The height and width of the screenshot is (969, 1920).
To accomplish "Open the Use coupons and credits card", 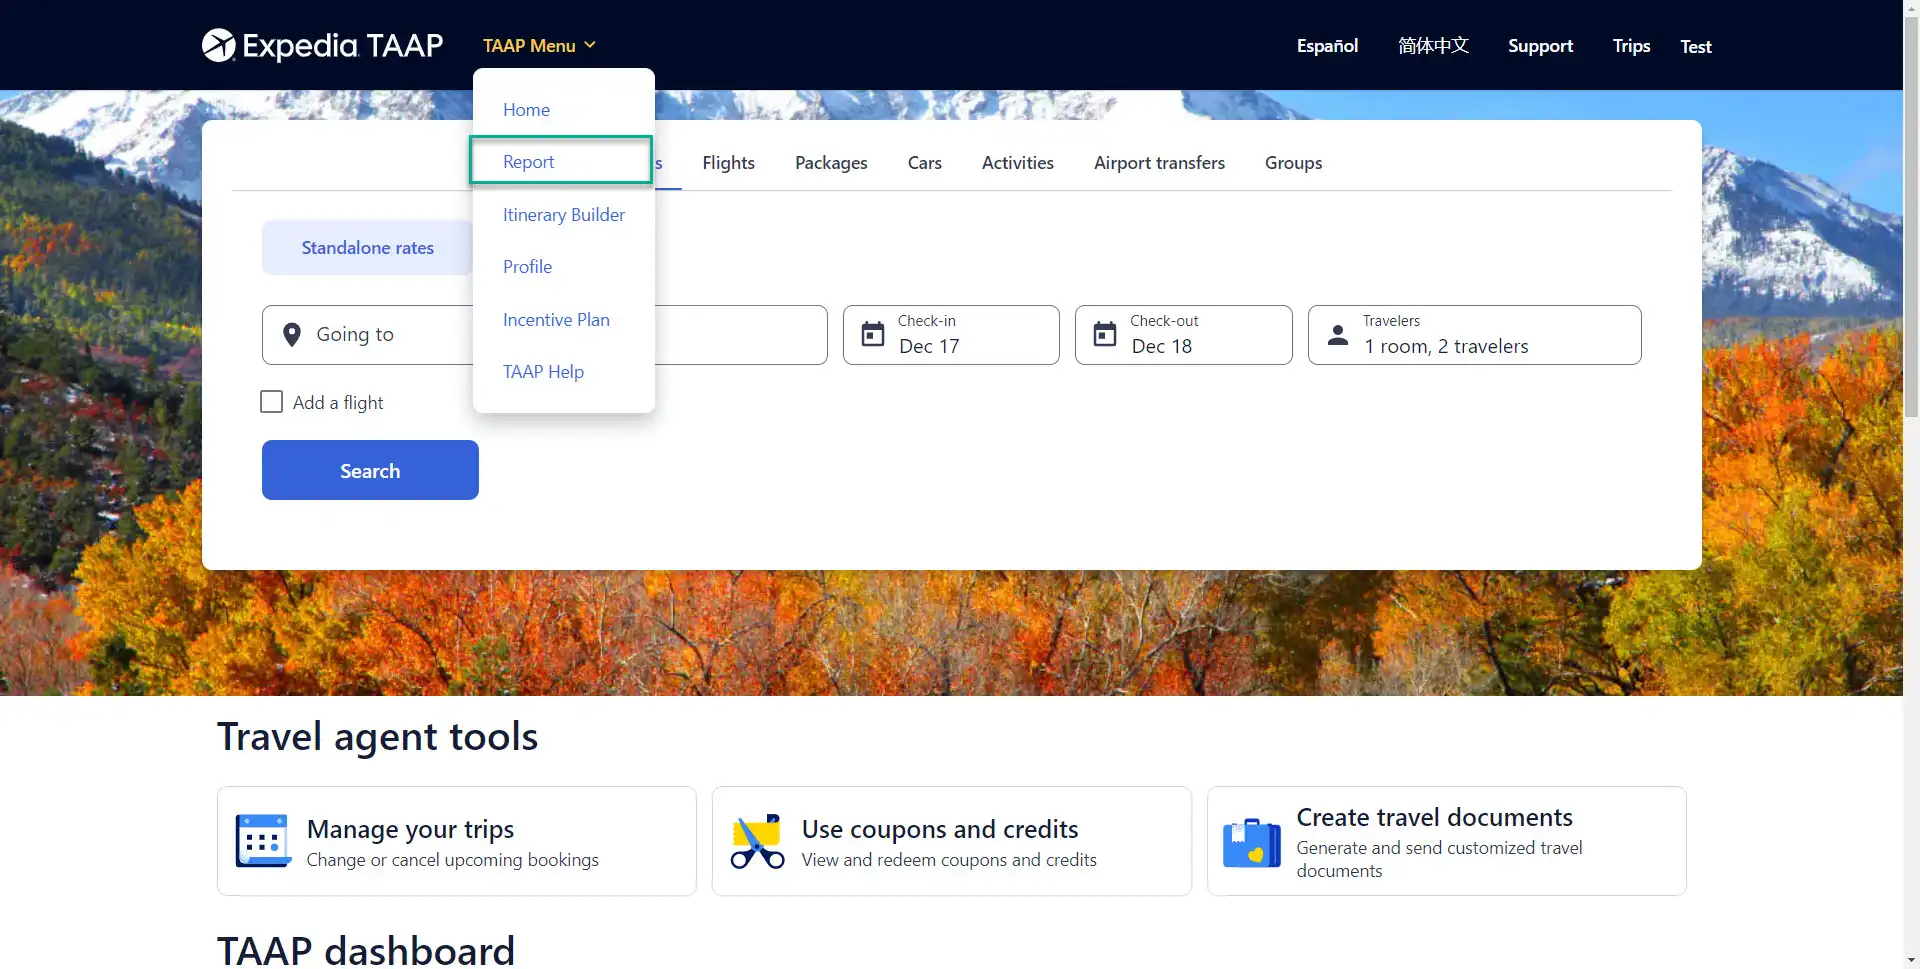I will (x=951, y=841).
